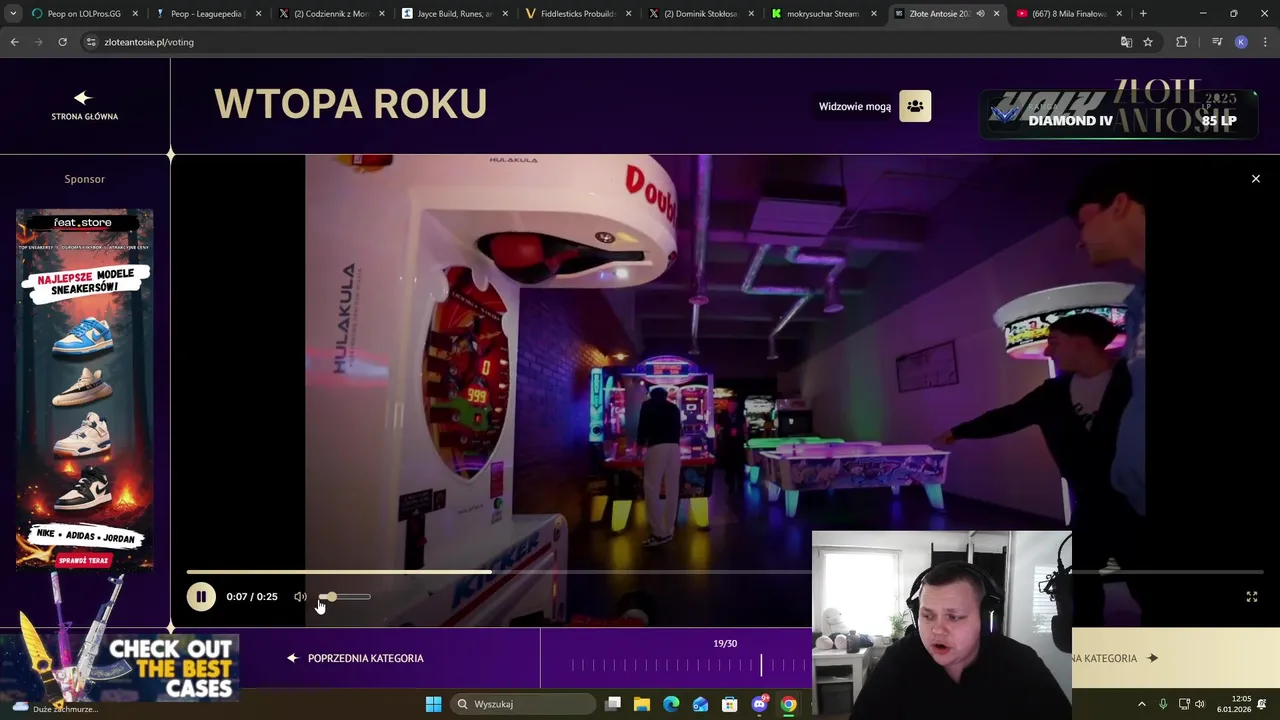1280x720 pixels.
Task: Open the media control icon in Chrome toolbar
Action: pyautogui.click(x=1216, y=42)
